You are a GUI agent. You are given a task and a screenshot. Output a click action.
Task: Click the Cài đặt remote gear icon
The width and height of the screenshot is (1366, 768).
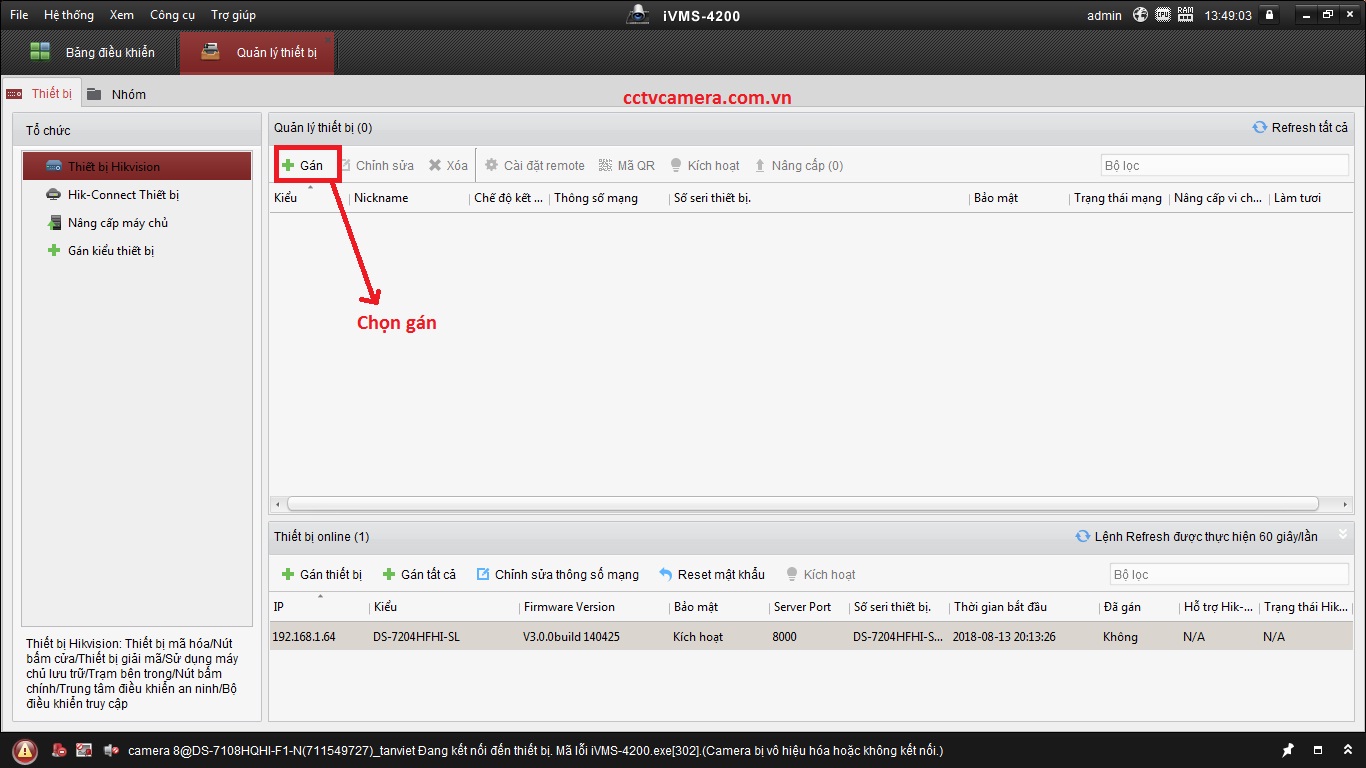(491, 166)
